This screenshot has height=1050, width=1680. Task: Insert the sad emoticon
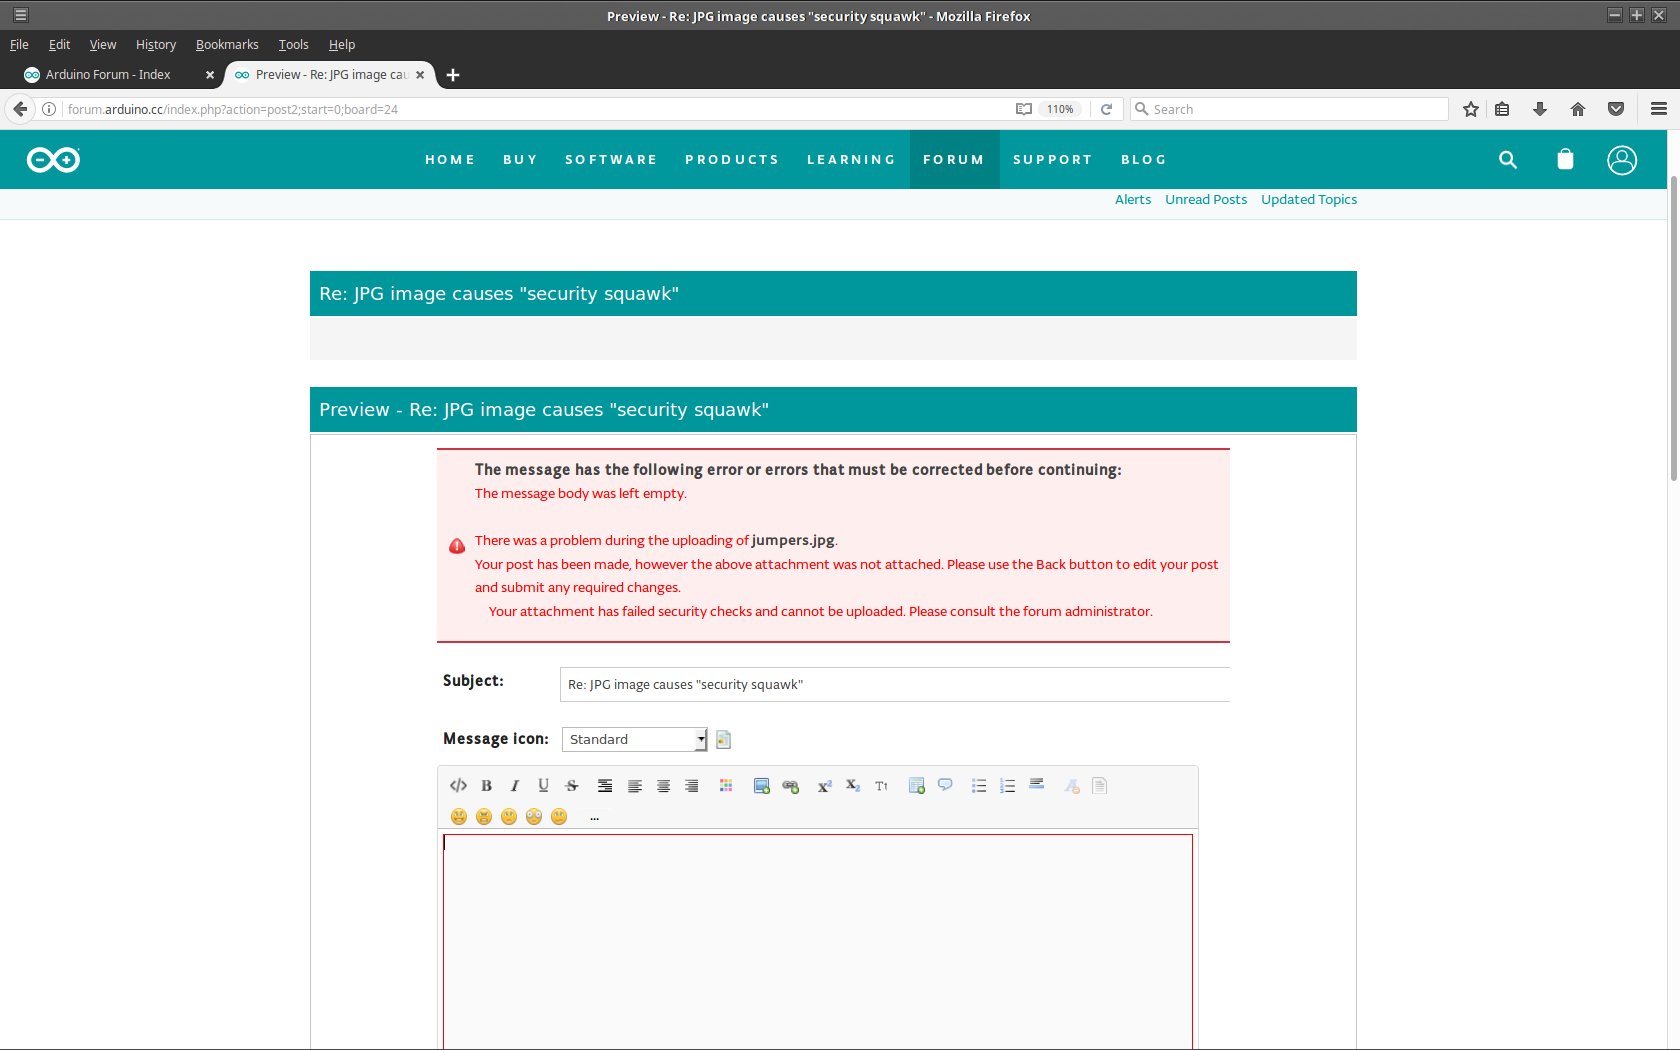click(509, 817)
